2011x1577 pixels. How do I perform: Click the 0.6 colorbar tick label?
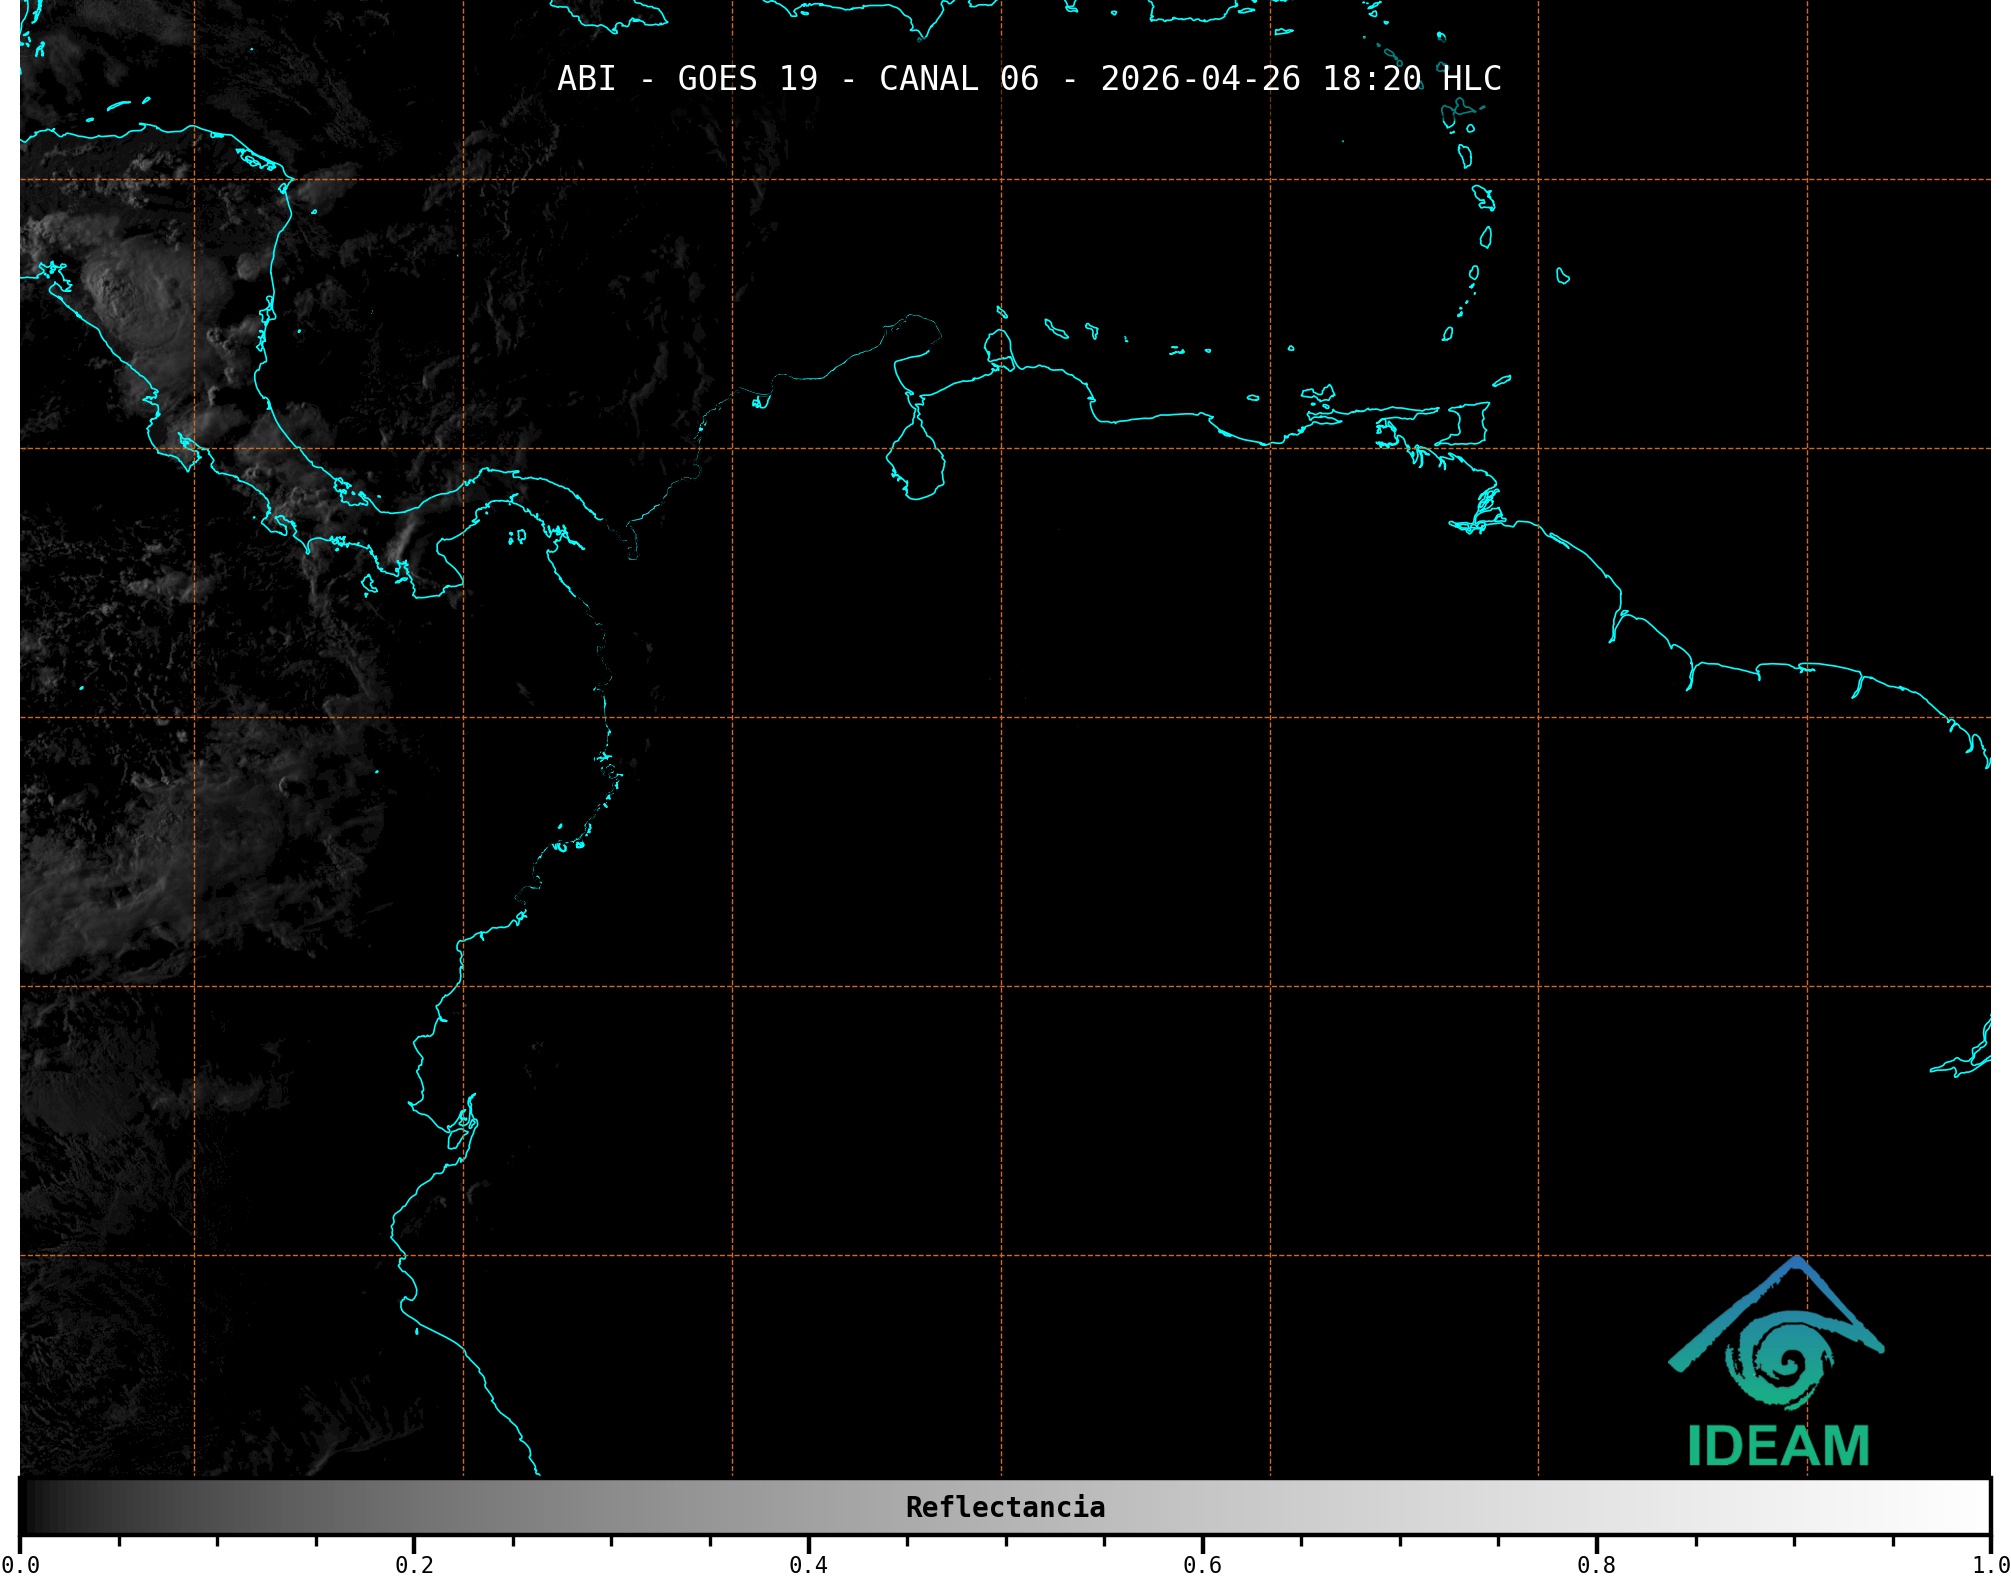click(x=1202, y=1565)
